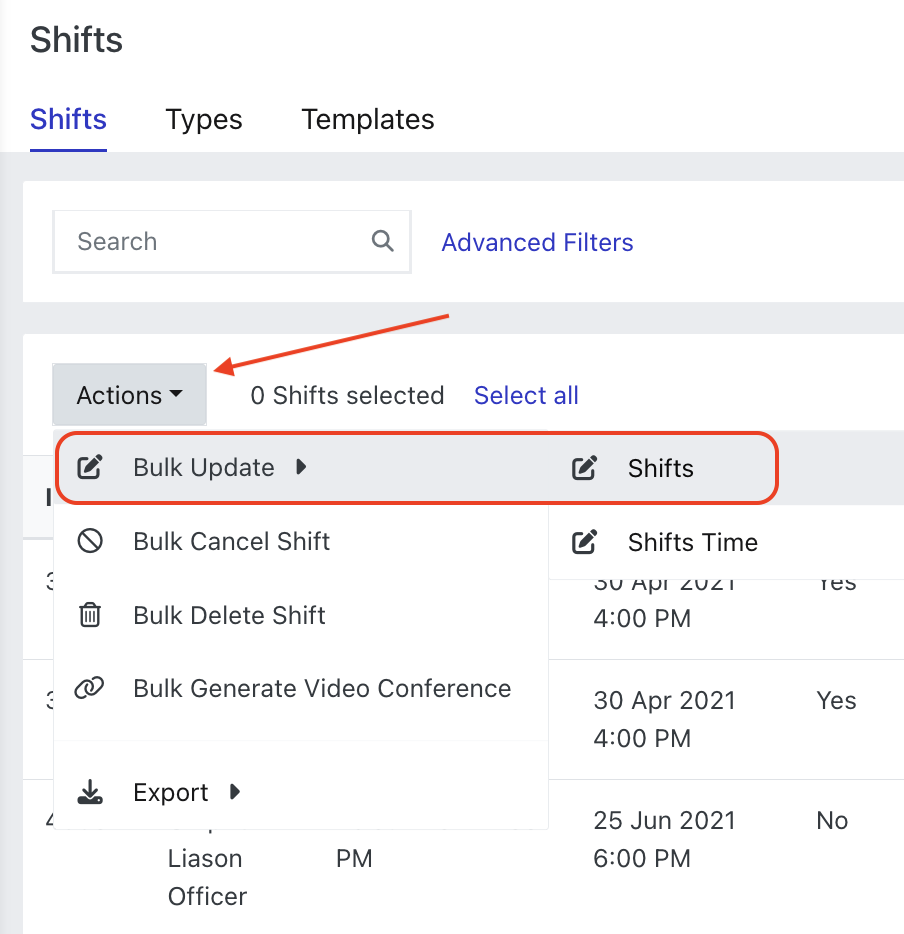Expand the Bulk Update submenu arrow
This screenshot has width=904, height=934.
click(301, 467)
